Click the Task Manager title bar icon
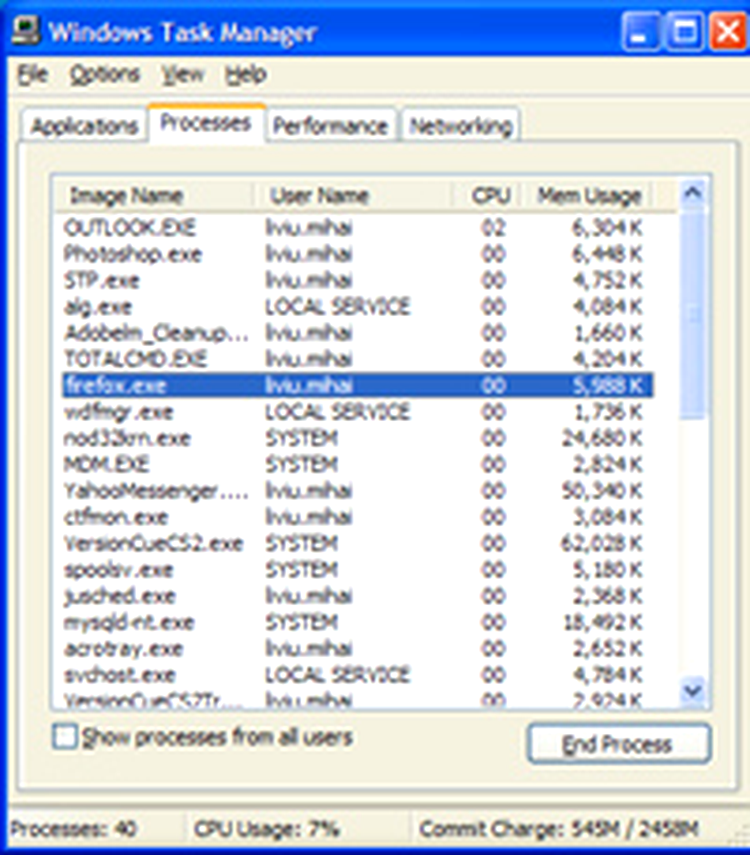 click(x=26, y=31)
